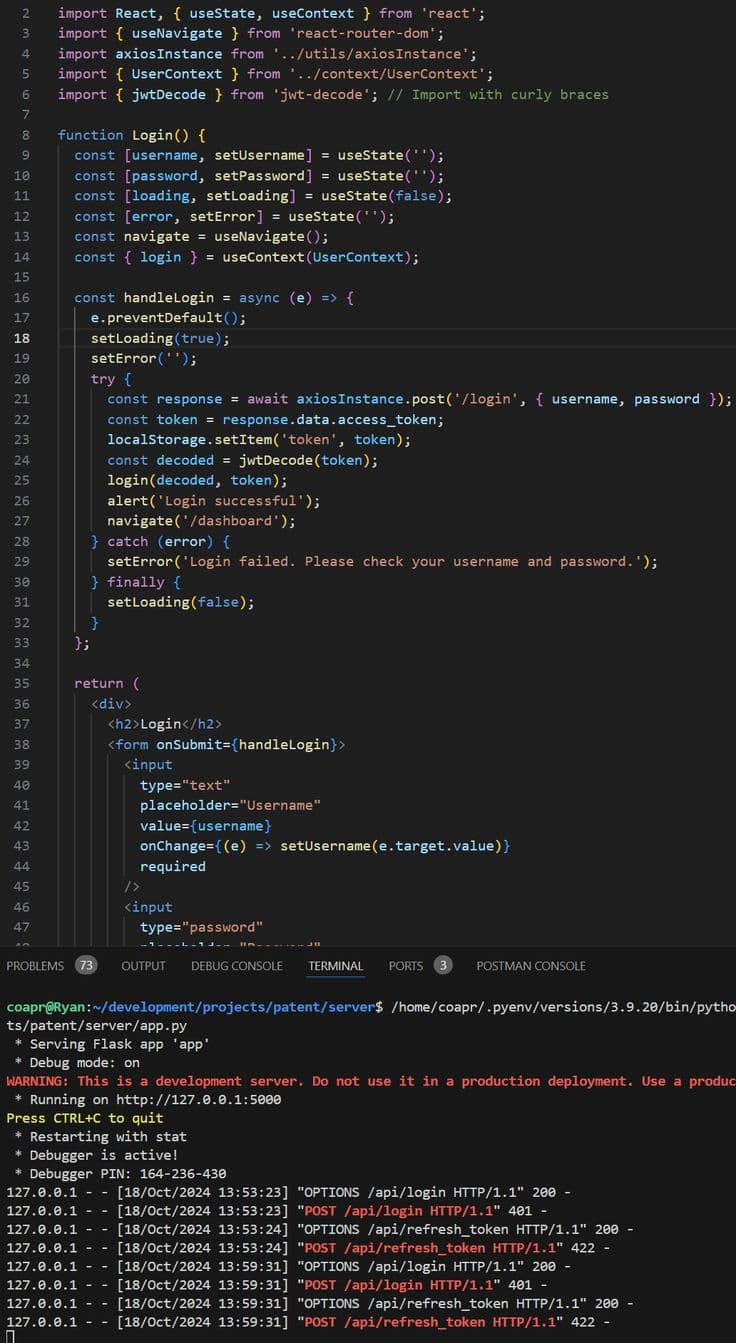The height and width of the screenshot is (1343, 736).
Task: Click the terminal cursor block at bottom
Action: coord(10,1337)
